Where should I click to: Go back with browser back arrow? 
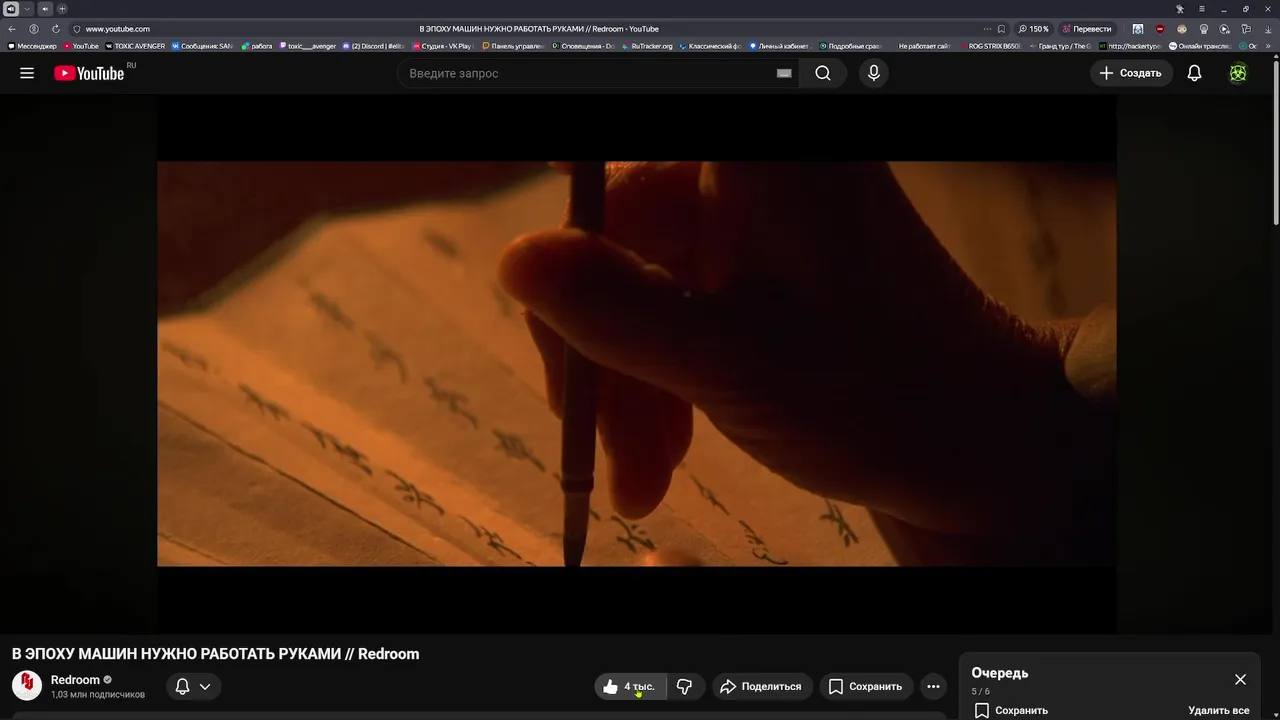pos(12,29)
